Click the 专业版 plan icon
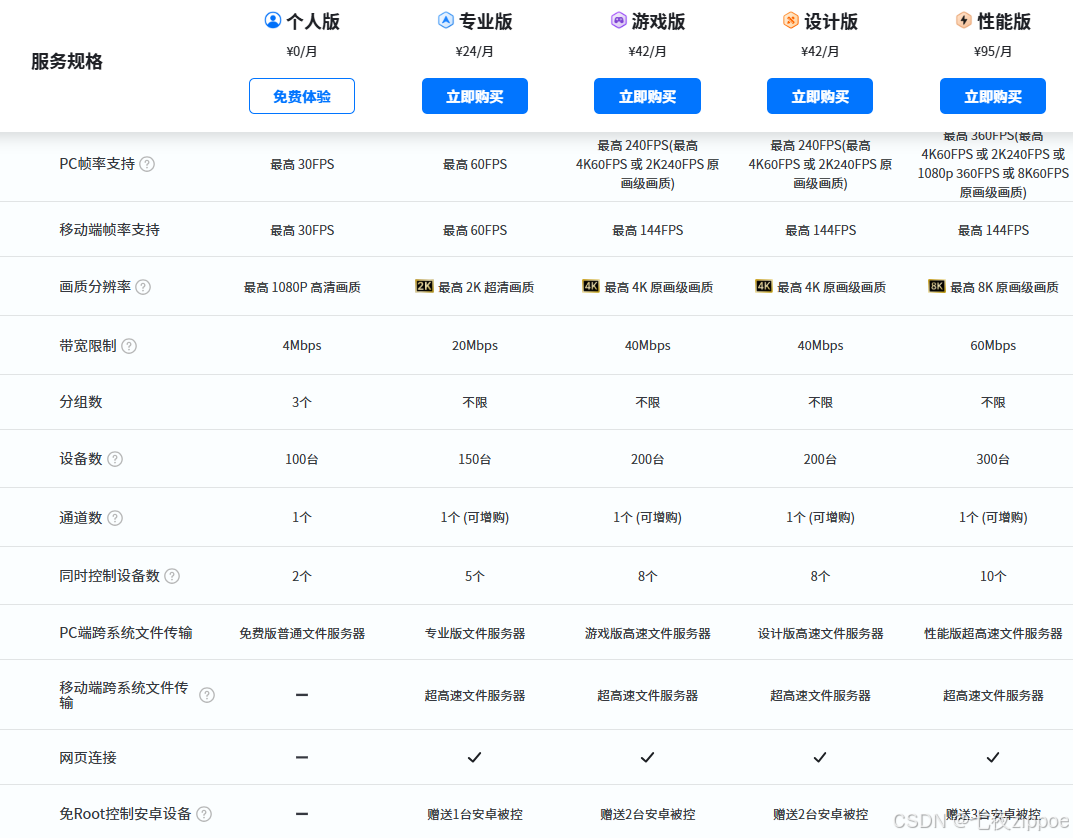Image resolution: width=1073 pixels, height=838 pixels. tap(445, 21)
